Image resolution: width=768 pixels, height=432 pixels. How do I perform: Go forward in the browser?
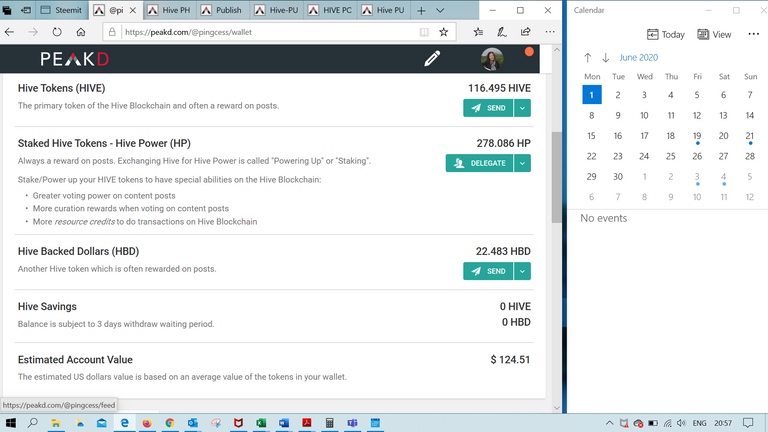(x=33, y=32)
